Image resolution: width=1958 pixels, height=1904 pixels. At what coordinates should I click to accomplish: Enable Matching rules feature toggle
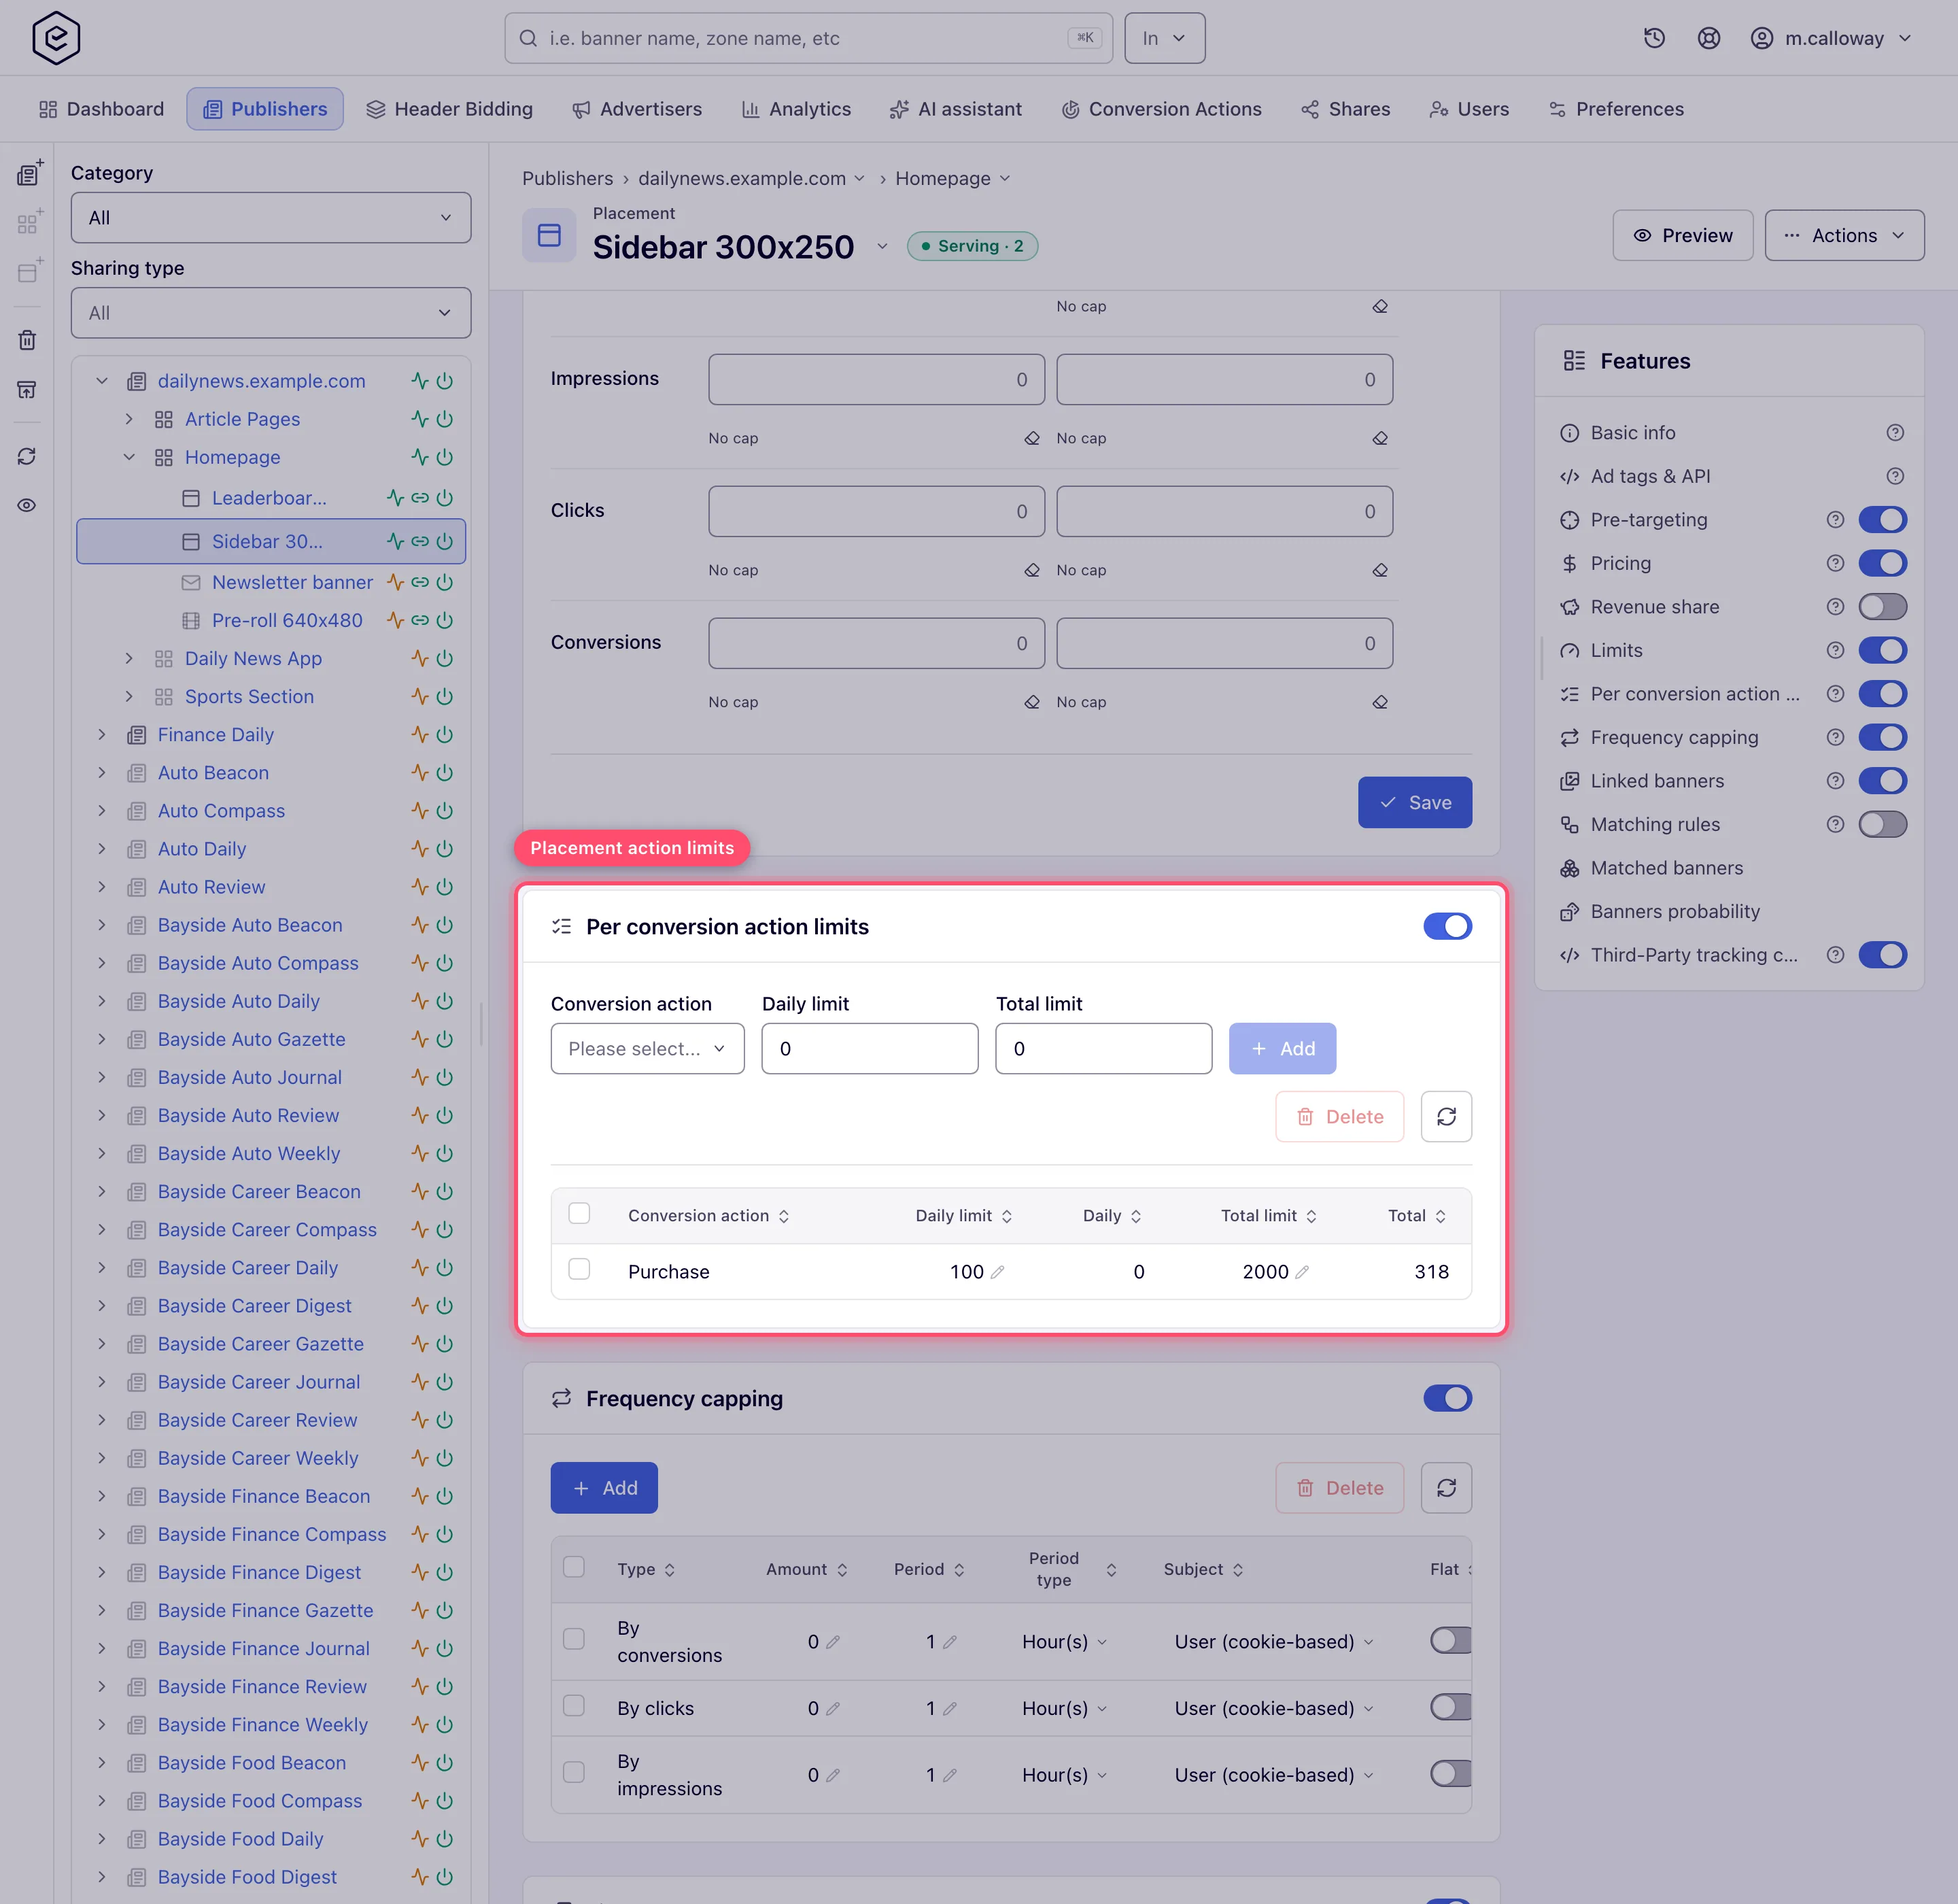coord(1882,824)
